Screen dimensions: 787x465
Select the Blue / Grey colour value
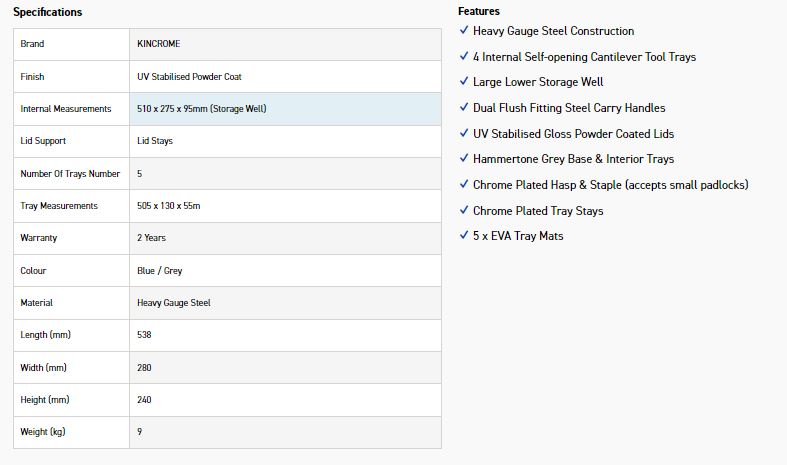point(160,271)
